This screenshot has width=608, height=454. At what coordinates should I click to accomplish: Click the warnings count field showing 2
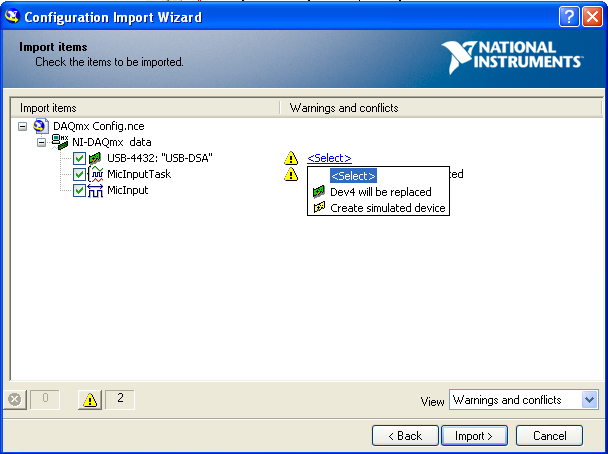[120, 399]
